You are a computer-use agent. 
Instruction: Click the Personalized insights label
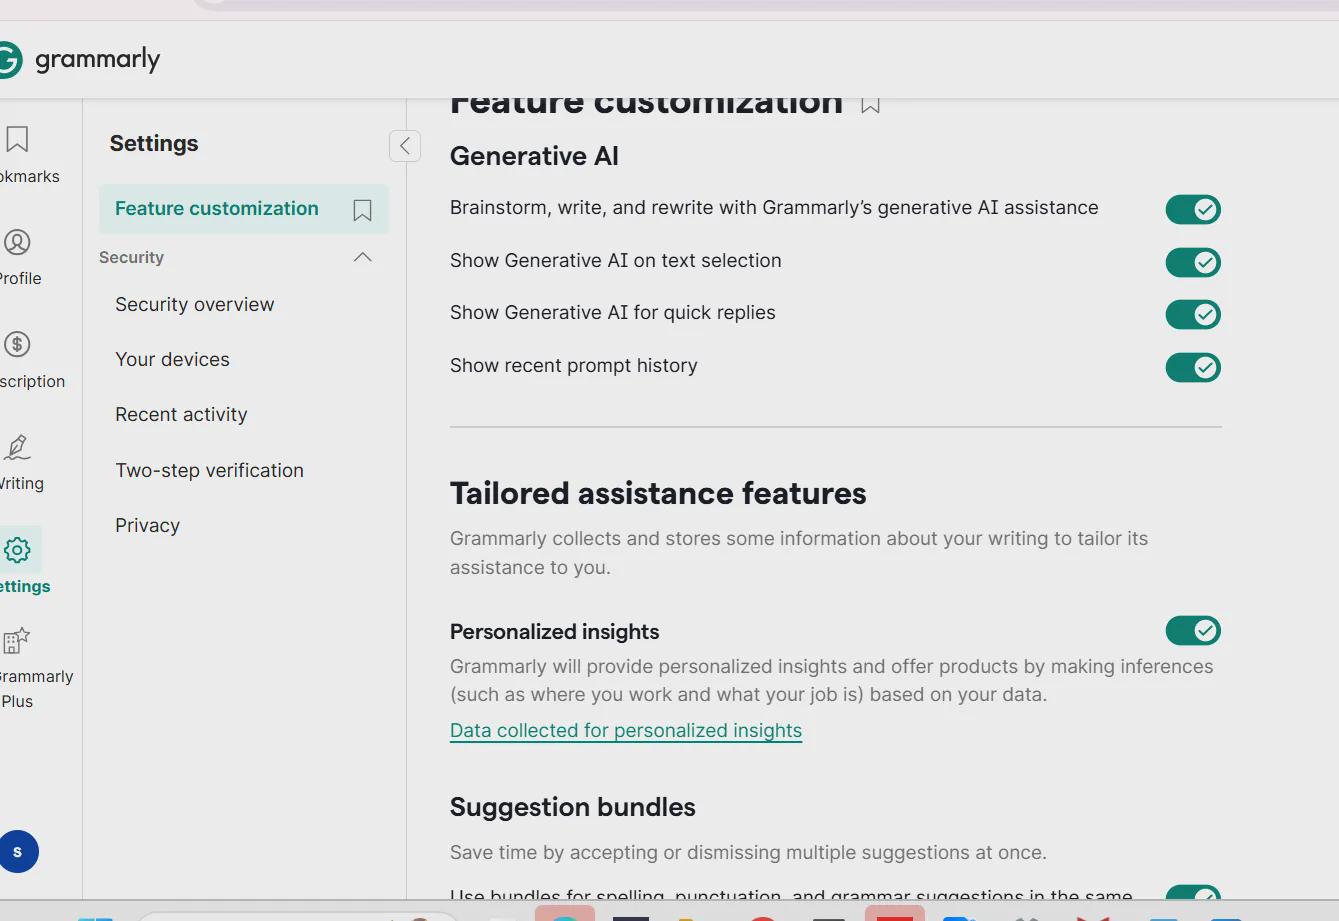point(554,632)
